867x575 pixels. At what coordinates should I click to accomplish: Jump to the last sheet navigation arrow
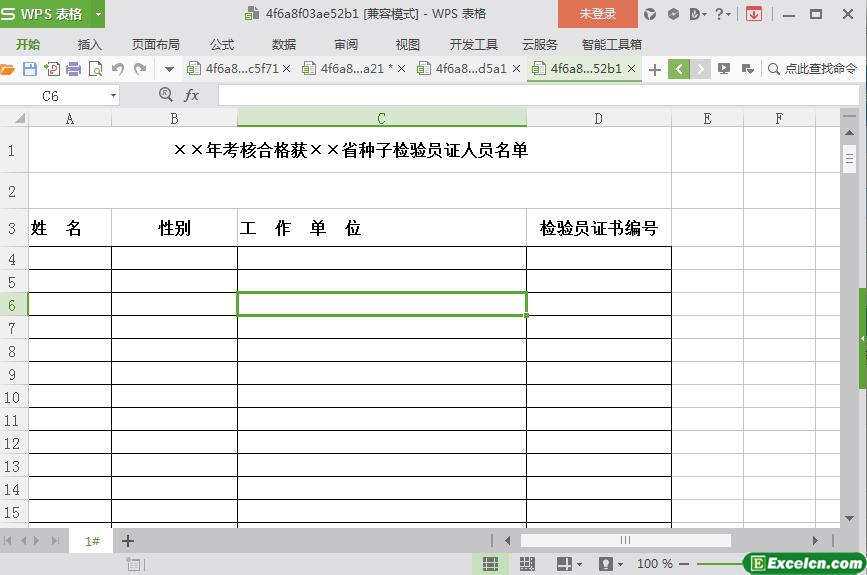55,541
